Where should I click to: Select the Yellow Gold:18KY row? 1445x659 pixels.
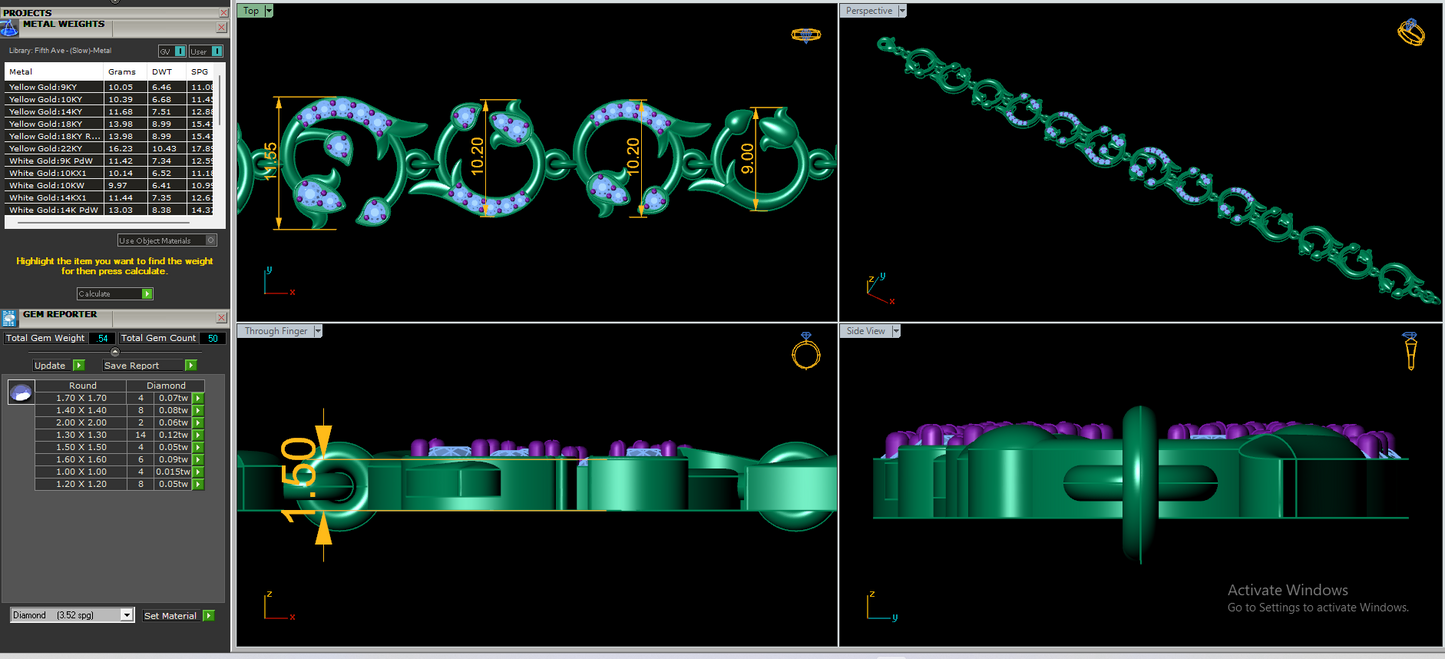point(110,124)
